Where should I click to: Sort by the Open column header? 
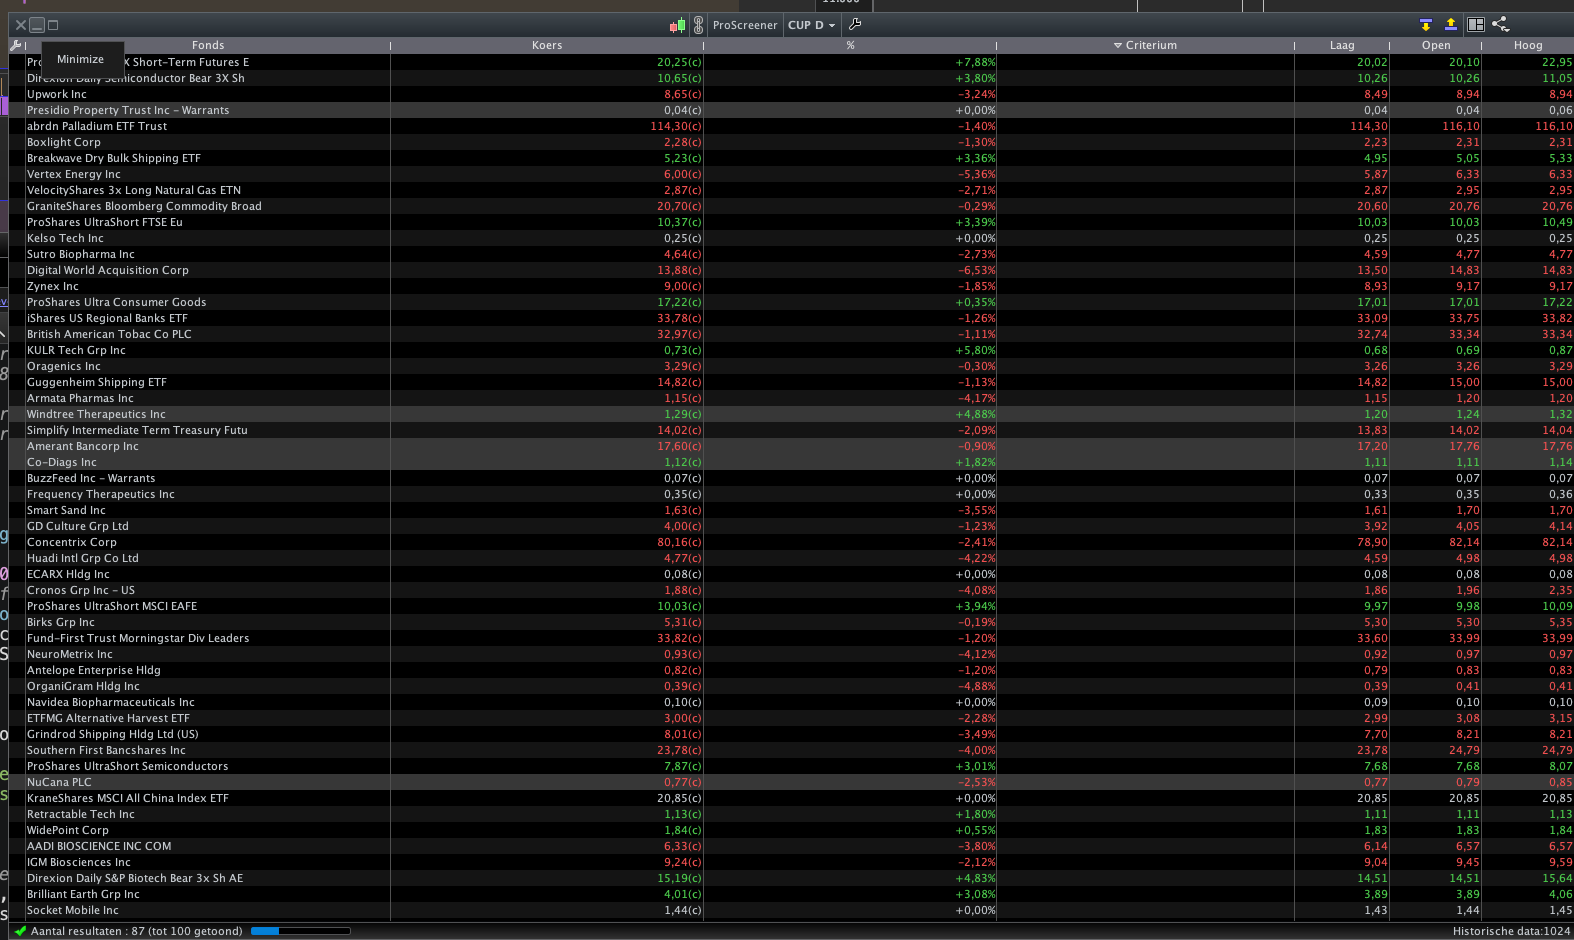click(x=1436, y=45)
